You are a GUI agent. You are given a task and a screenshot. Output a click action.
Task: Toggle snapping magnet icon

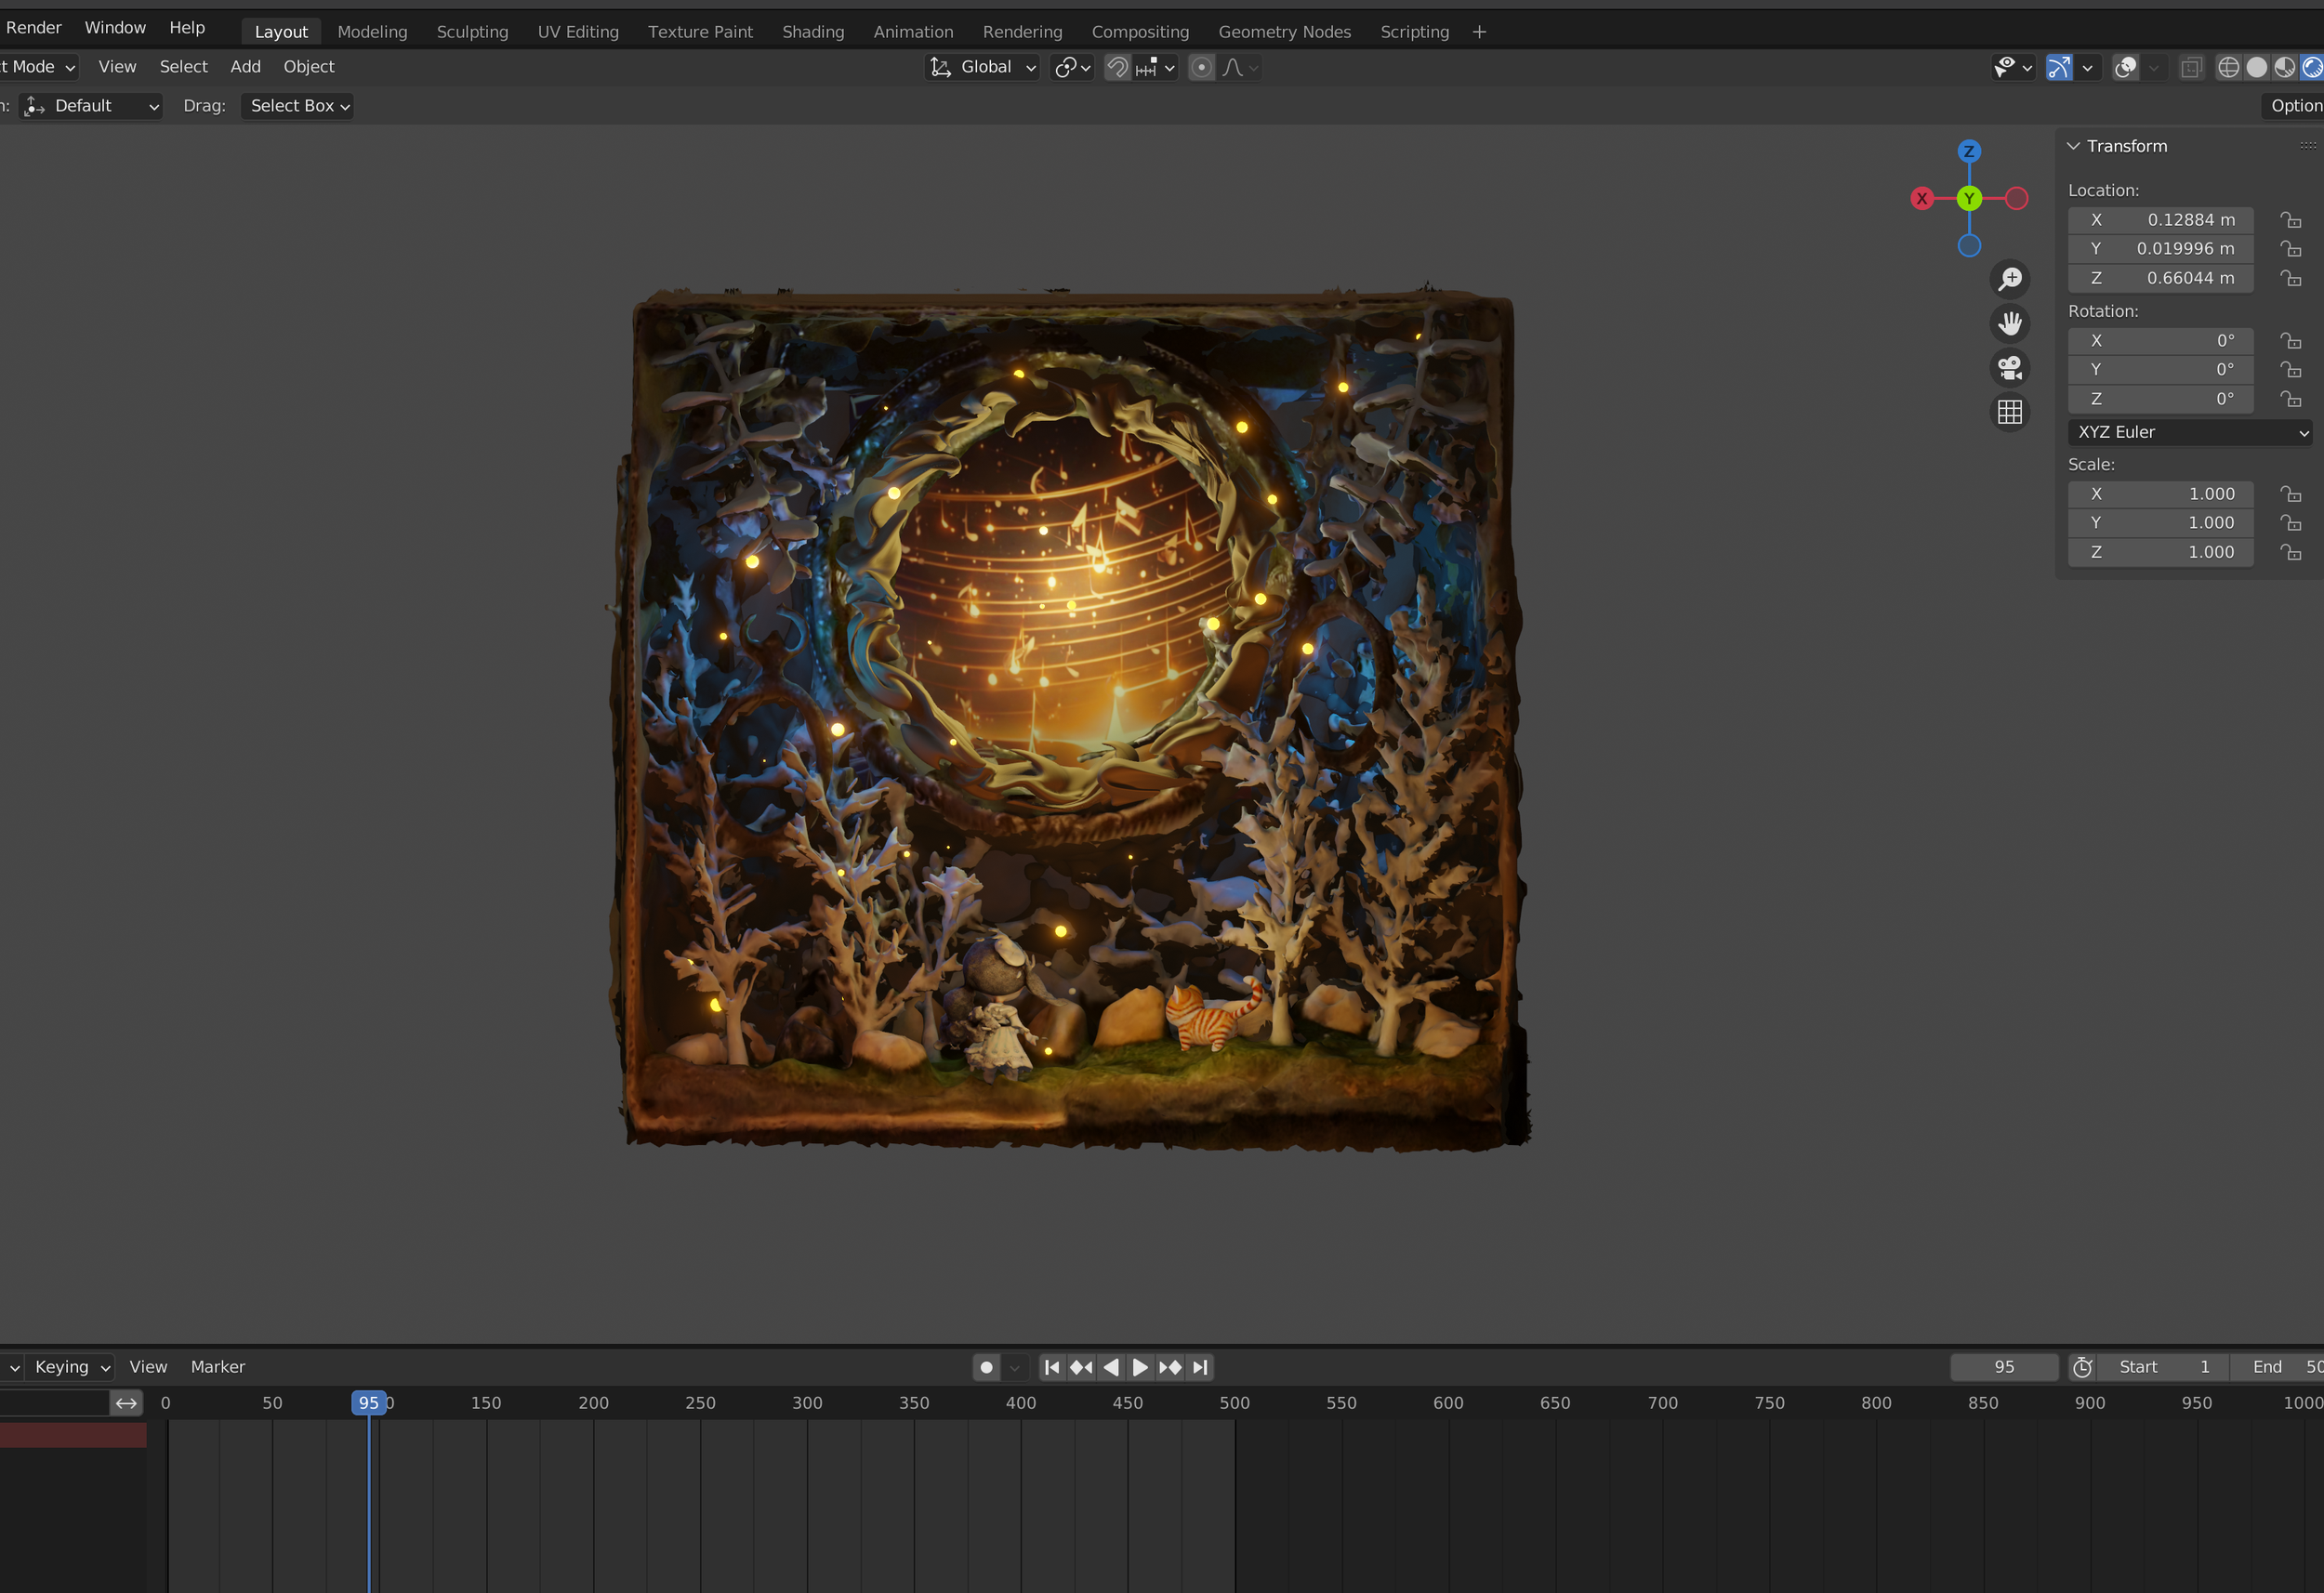pos(1117,67)
